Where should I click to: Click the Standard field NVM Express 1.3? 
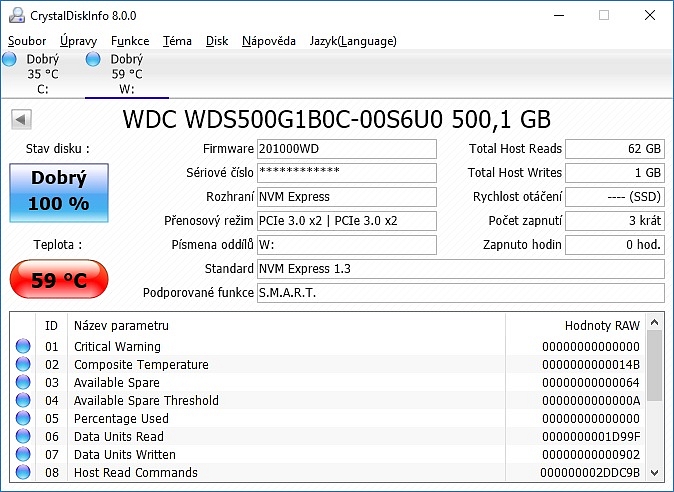pyautogui.click(x=461, y=269)
